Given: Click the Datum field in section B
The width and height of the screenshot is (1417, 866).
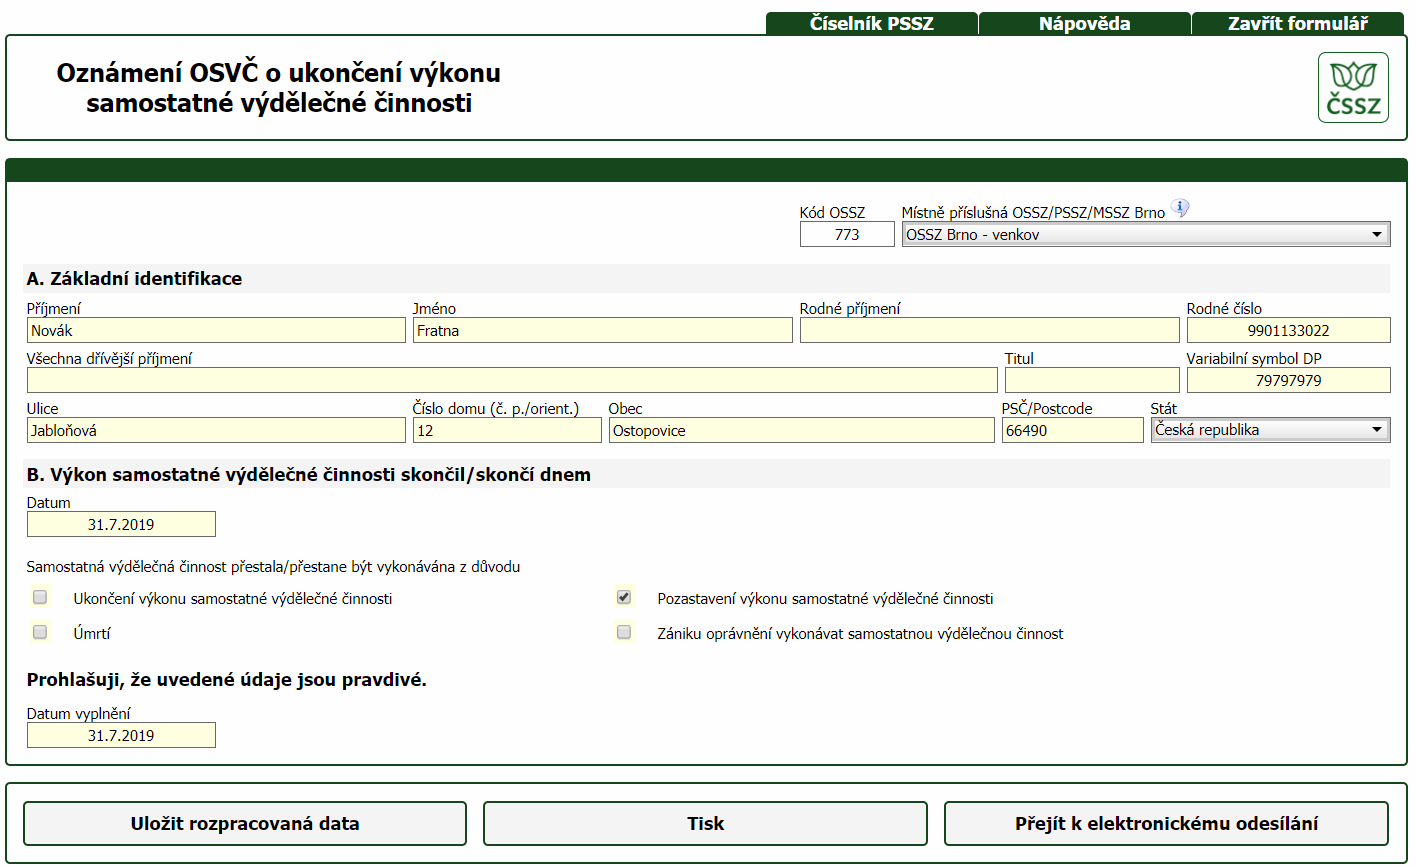Looking at the screenshot, I should (121, 524).
